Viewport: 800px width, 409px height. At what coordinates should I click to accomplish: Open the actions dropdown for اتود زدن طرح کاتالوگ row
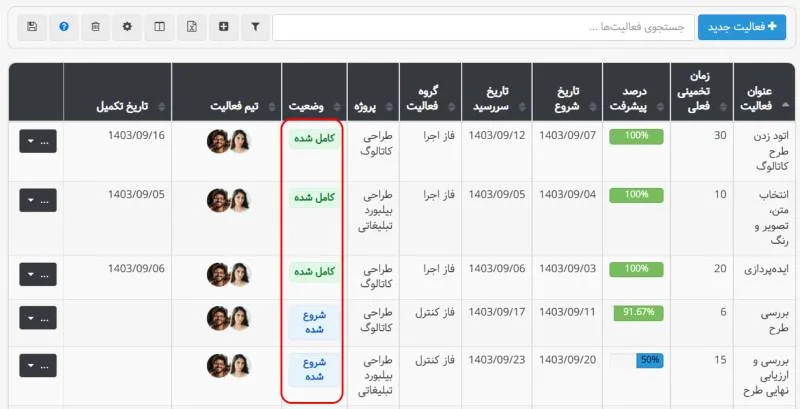click(x=38, y=141)
